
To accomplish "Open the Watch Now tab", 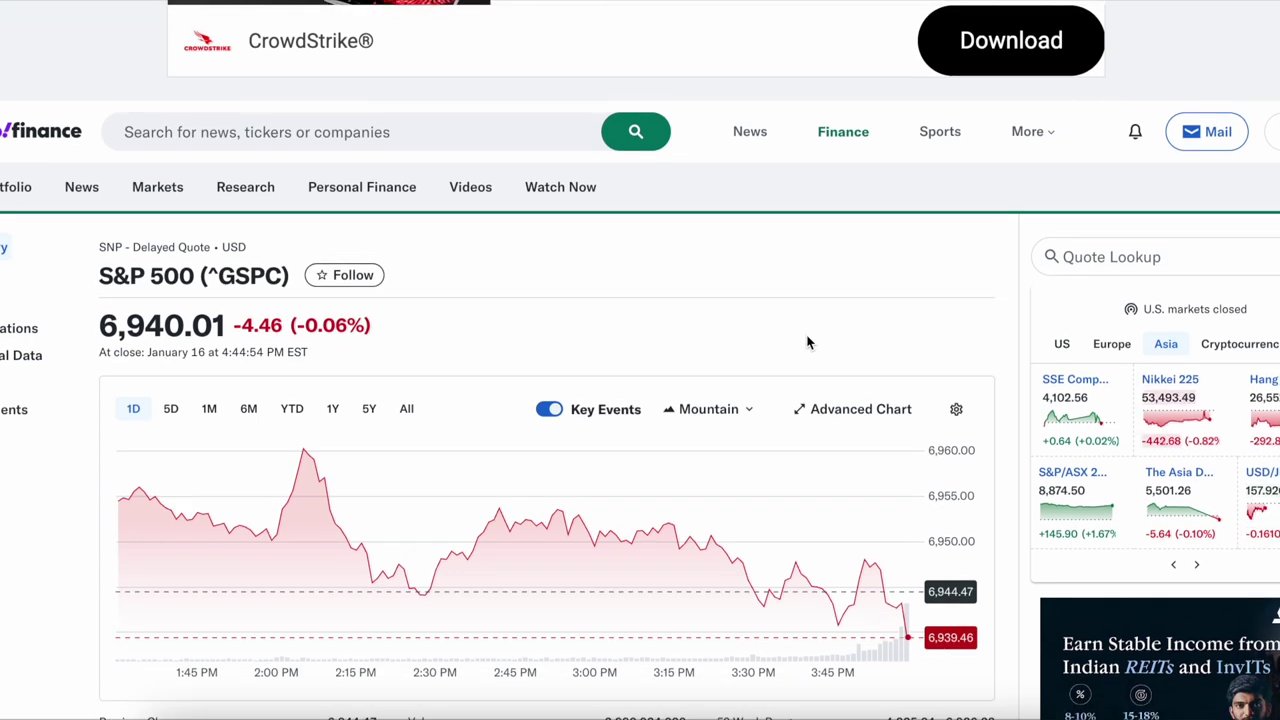I will coord(560,187).
